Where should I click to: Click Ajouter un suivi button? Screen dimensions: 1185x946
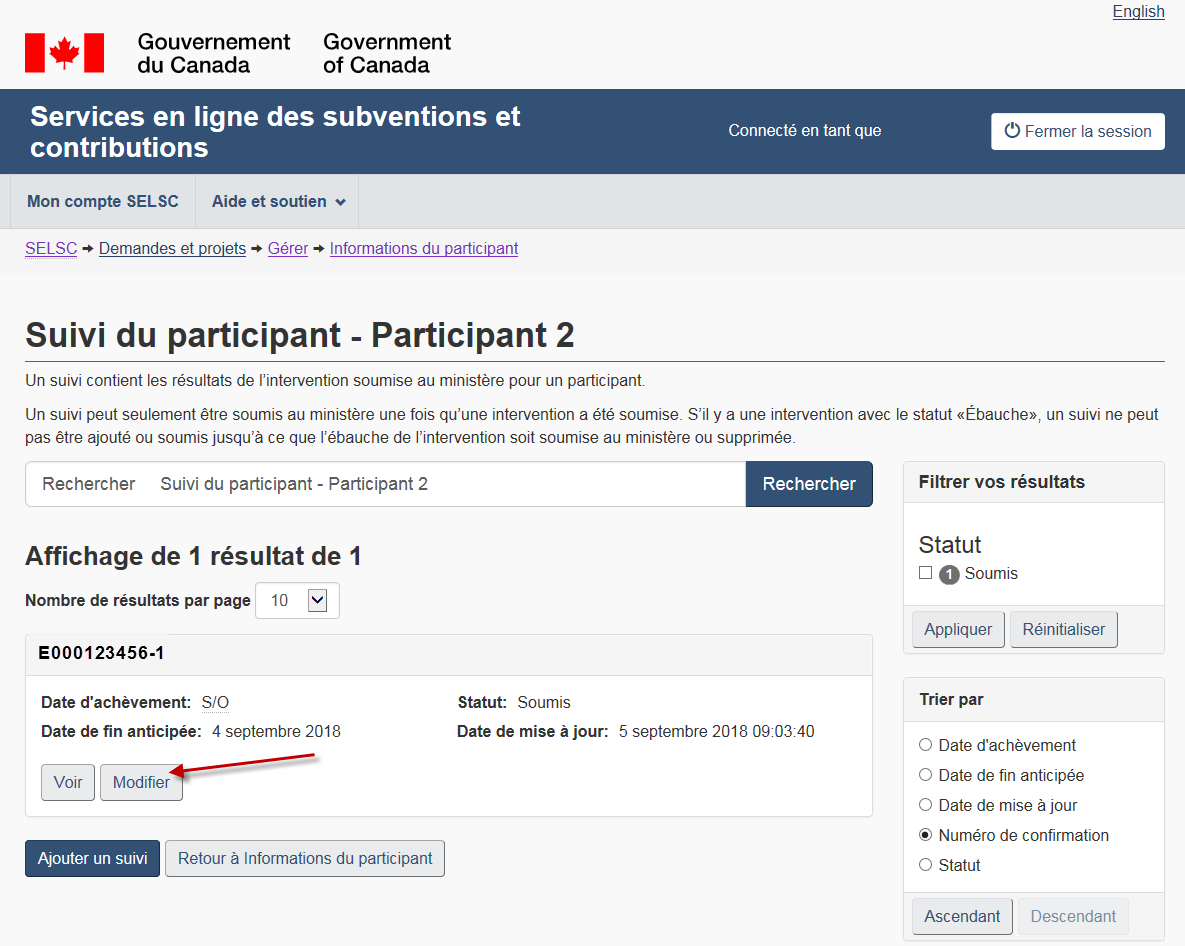tap(92, 859)
